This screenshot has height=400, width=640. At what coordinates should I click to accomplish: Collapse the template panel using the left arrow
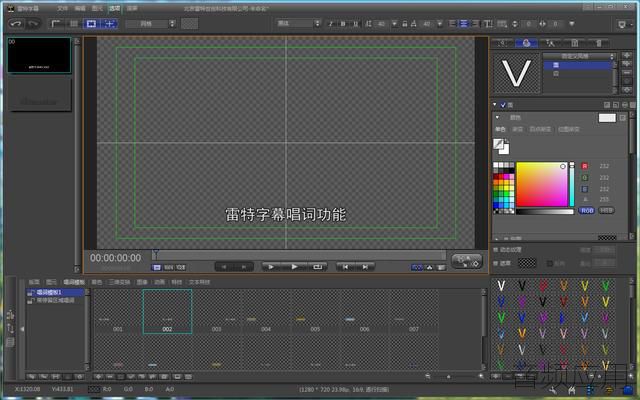click(x=22, y=329)
